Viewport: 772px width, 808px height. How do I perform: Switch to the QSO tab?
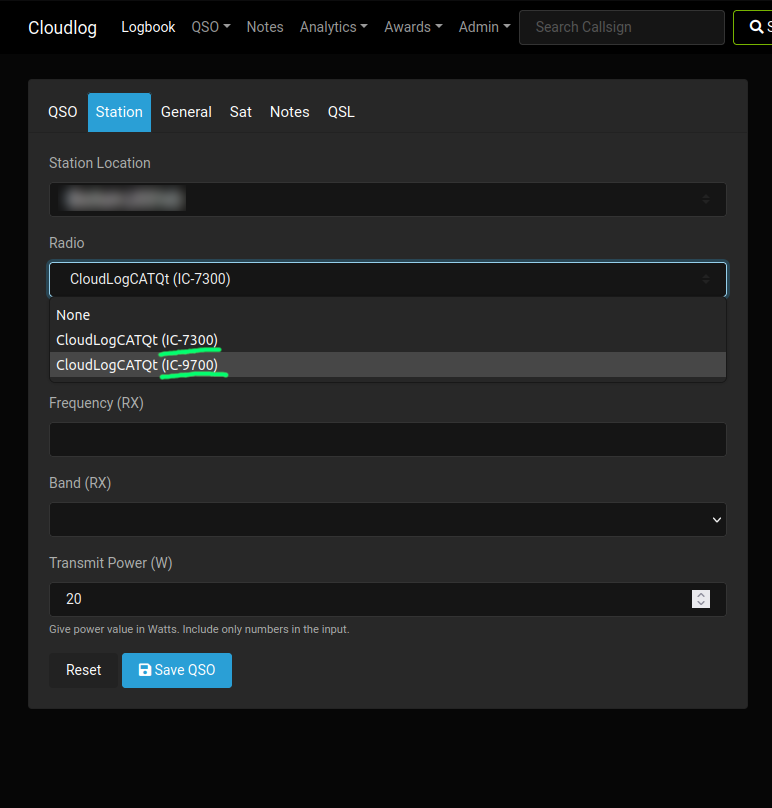(x=62, y=112)
